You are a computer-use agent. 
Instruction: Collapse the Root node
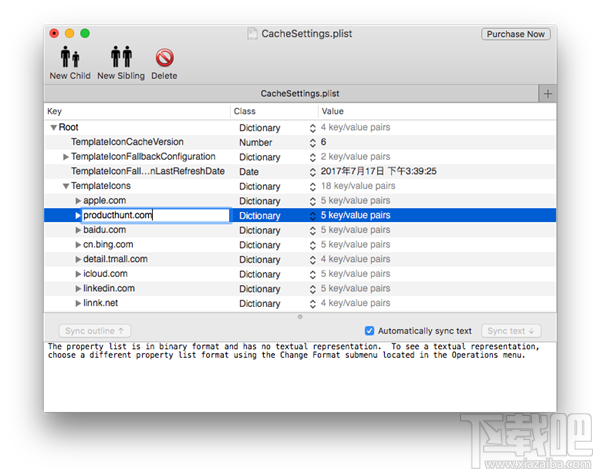point(53,128)
